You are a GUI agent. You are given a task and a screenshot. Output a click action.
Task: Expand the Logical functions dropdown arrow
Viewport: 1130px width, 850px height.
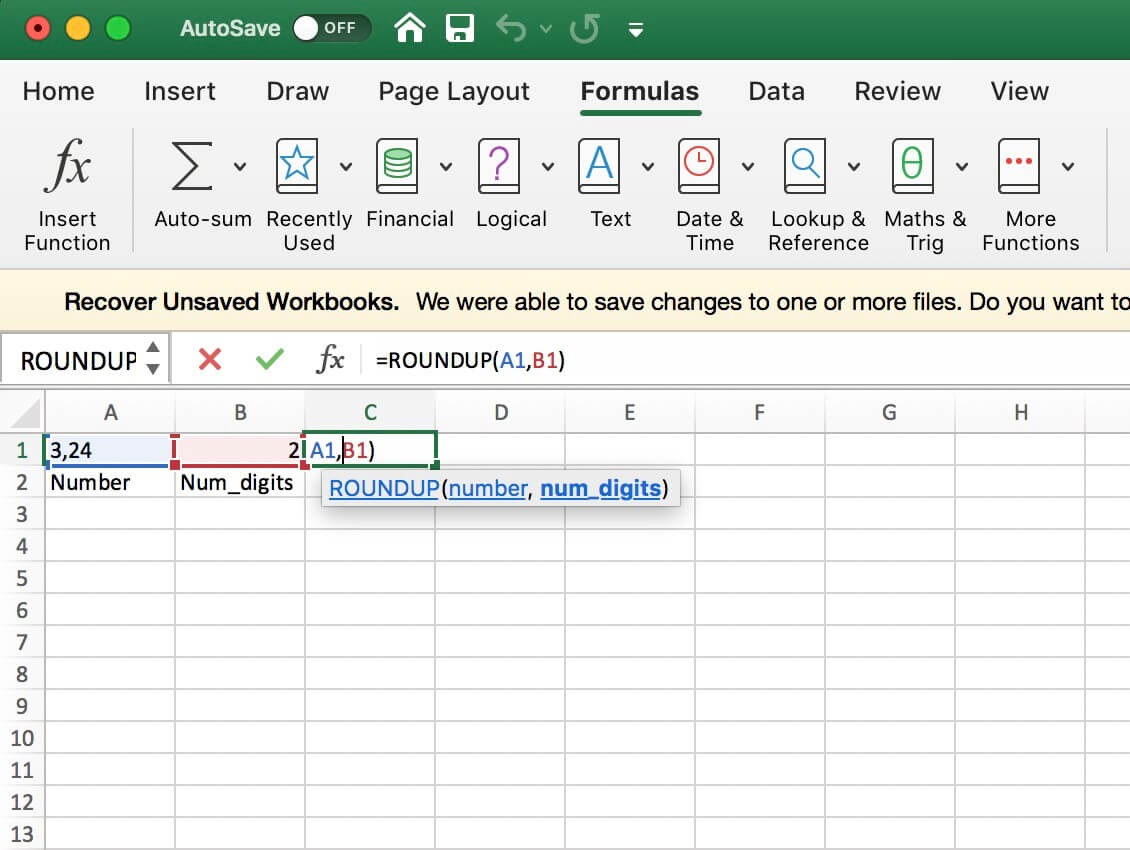547,167
